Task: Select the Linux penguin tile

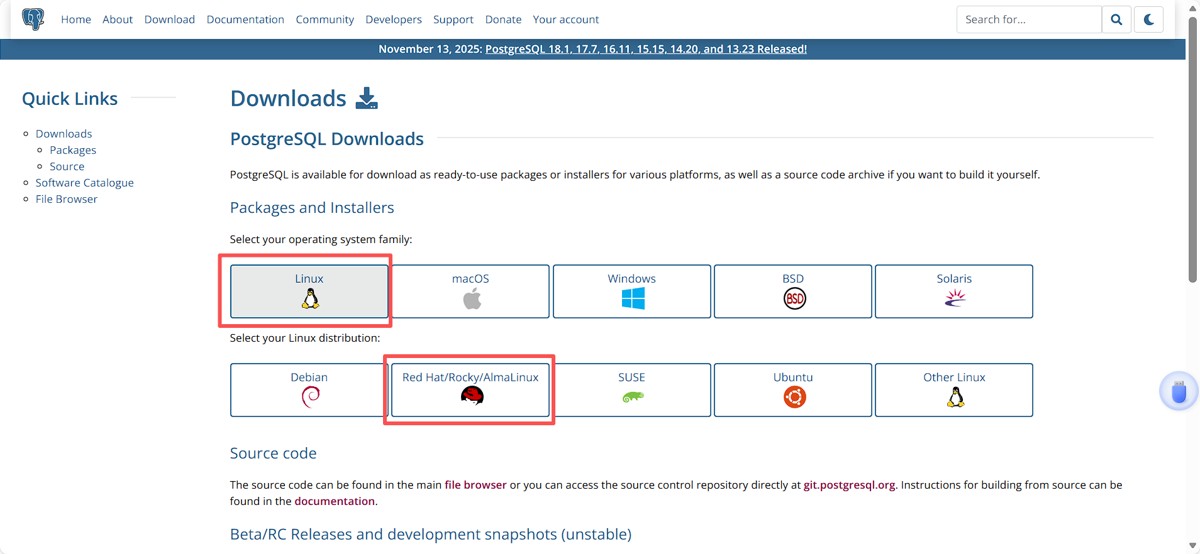Action: [309, 291]
